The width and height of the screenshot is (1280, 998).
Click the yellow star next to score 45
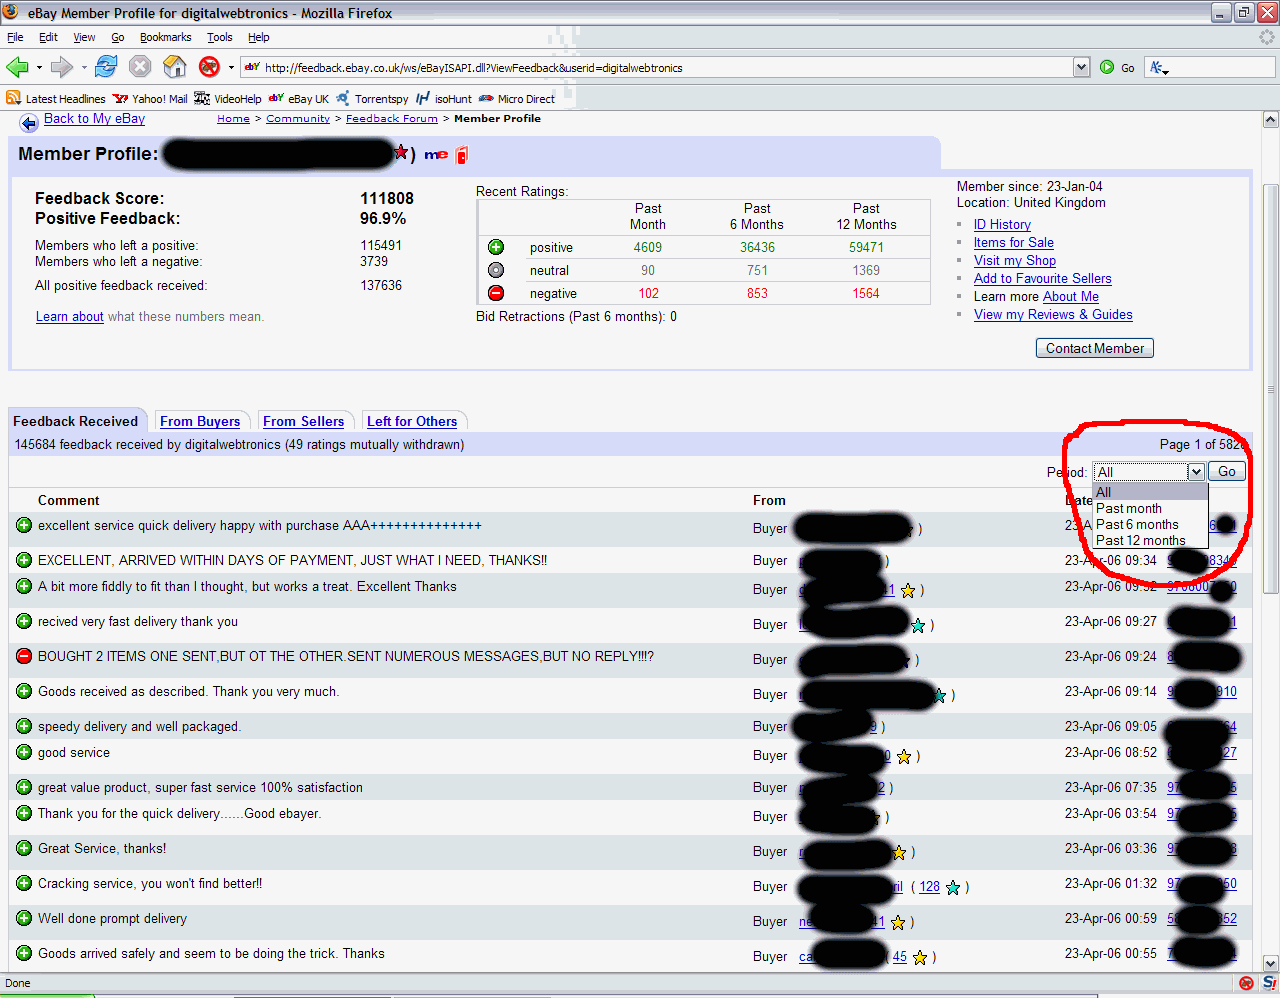pos(920,958)
